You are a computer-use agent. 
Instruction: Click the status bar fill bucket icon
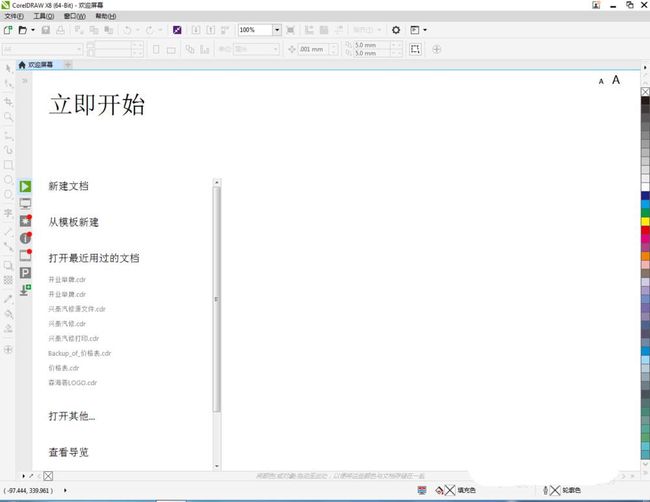pyautogui.click(x=439, y=490)
